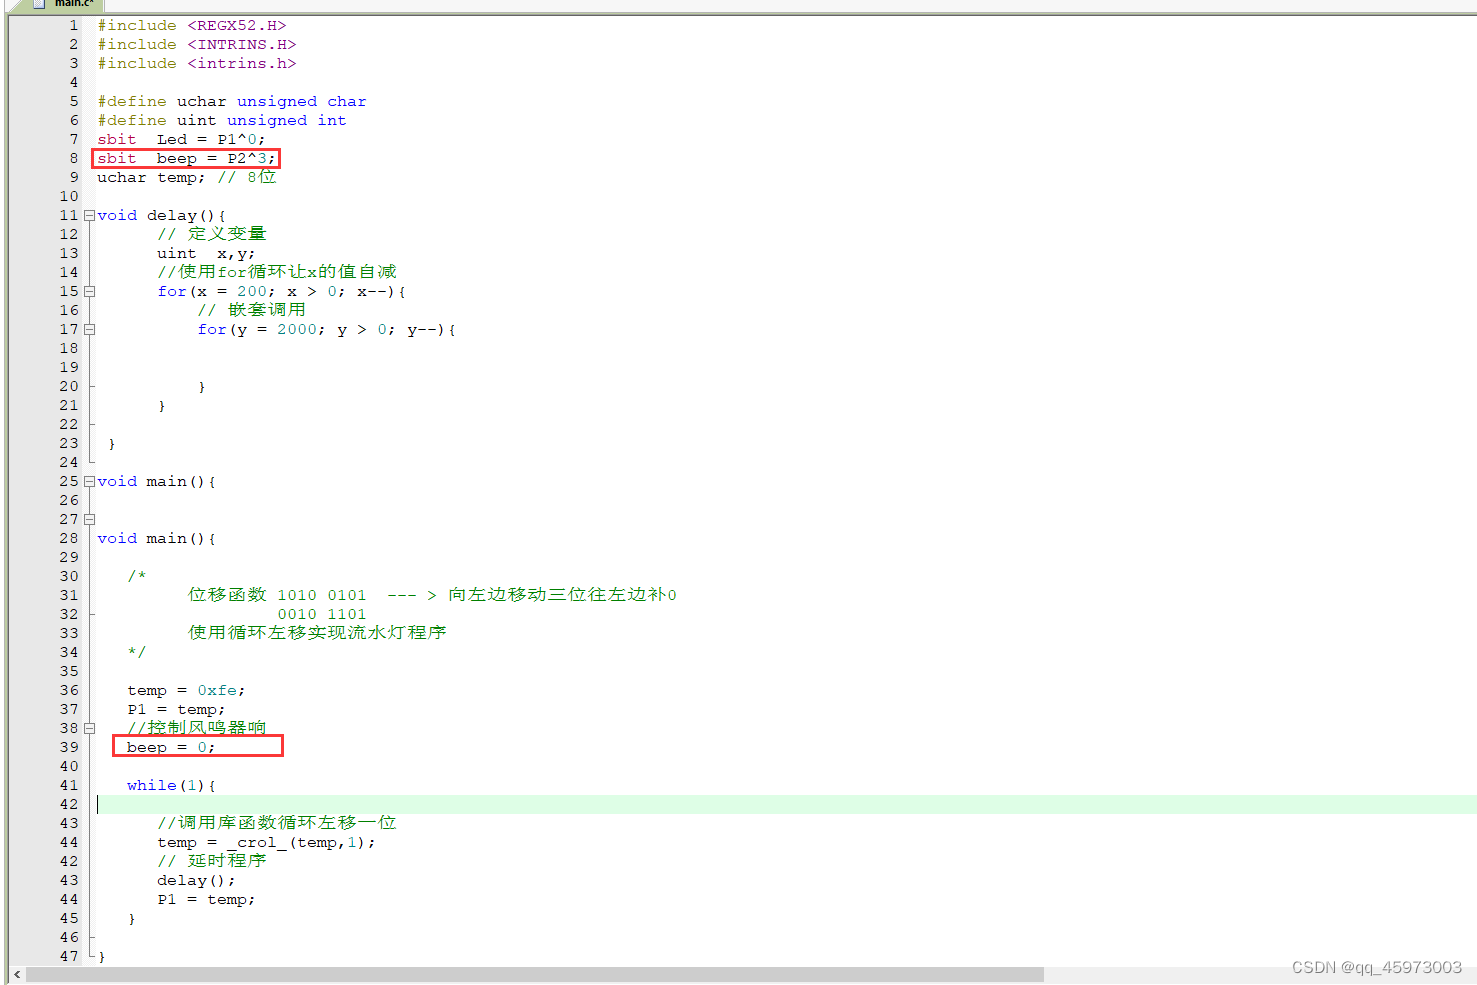Click the comment "// 延时程序"
The image size is (1477, 985).
(212, 861)
